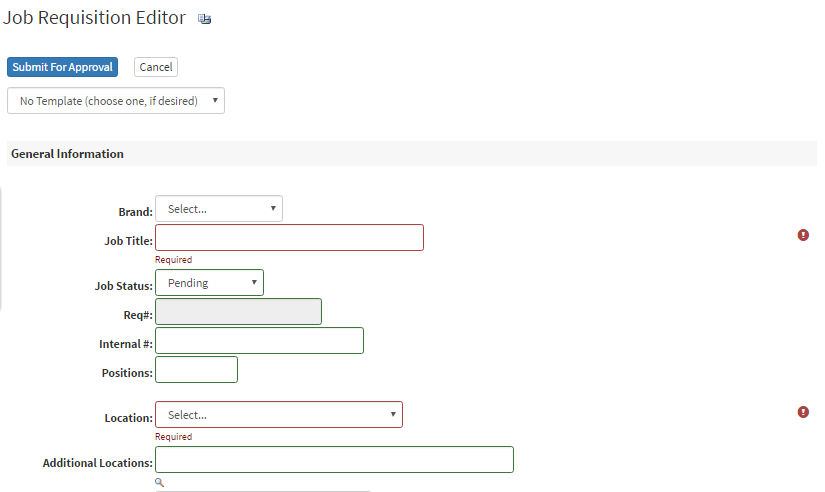The image size is (825, 492).
Task: Open the Location select dropdown
Action: [x=279, y=415]
